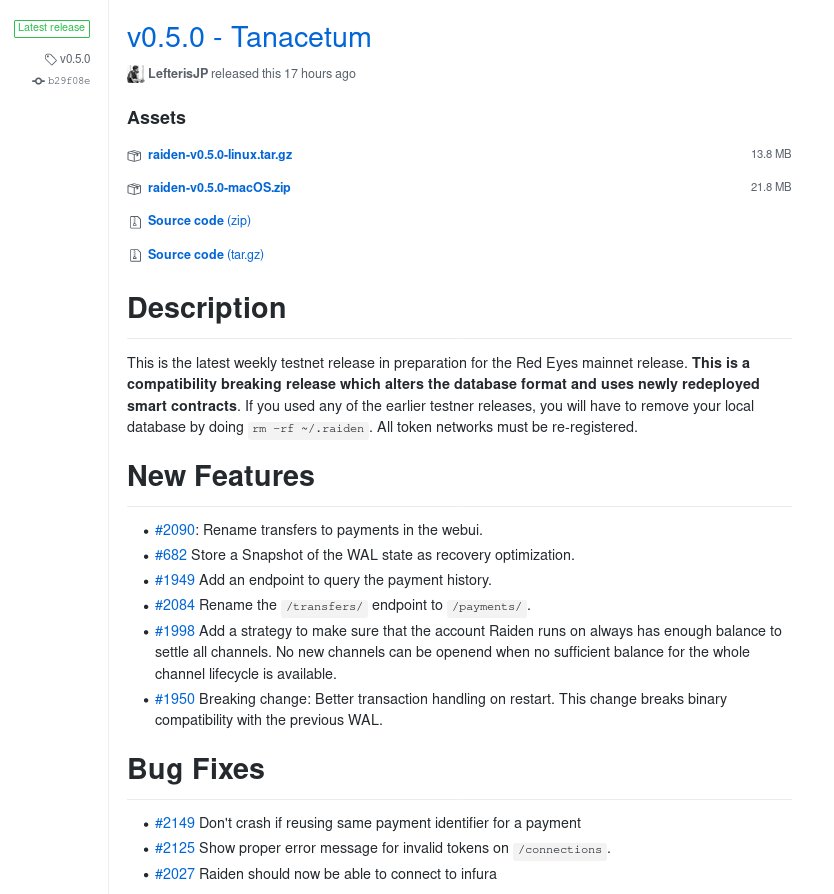The height and width of the screenshot is (894, 834).
Task: Download Source code (zip)
Action: click(199, 221)
